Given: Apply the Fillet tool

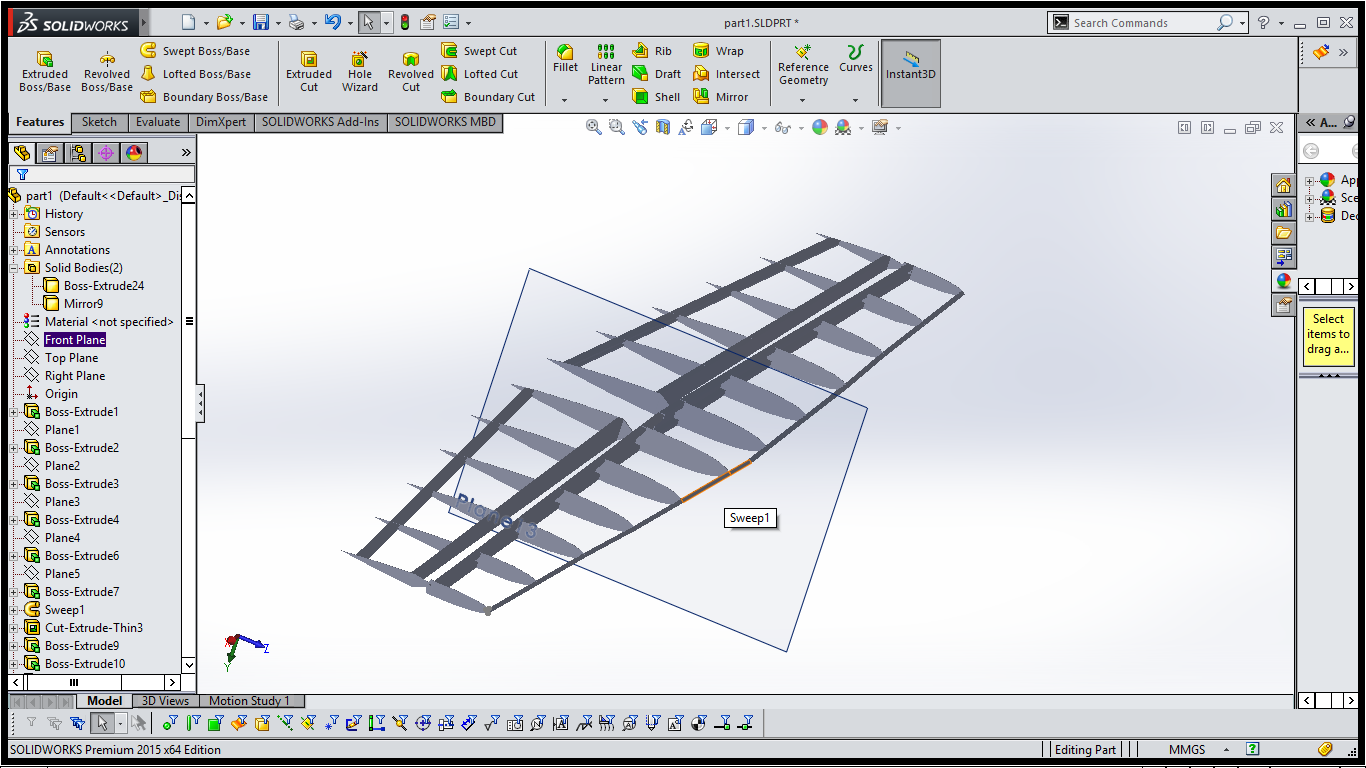Looking at the screenshot, I should pos(565,59).
